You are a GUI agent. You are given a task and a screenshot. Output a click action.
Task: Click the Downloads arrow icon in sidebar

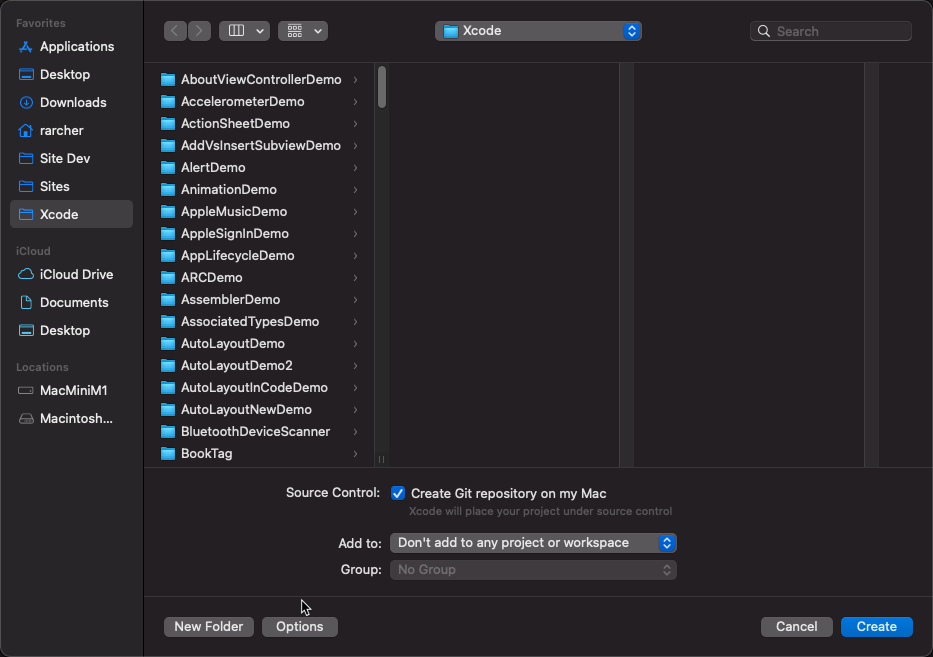click(x=26, y=102)
